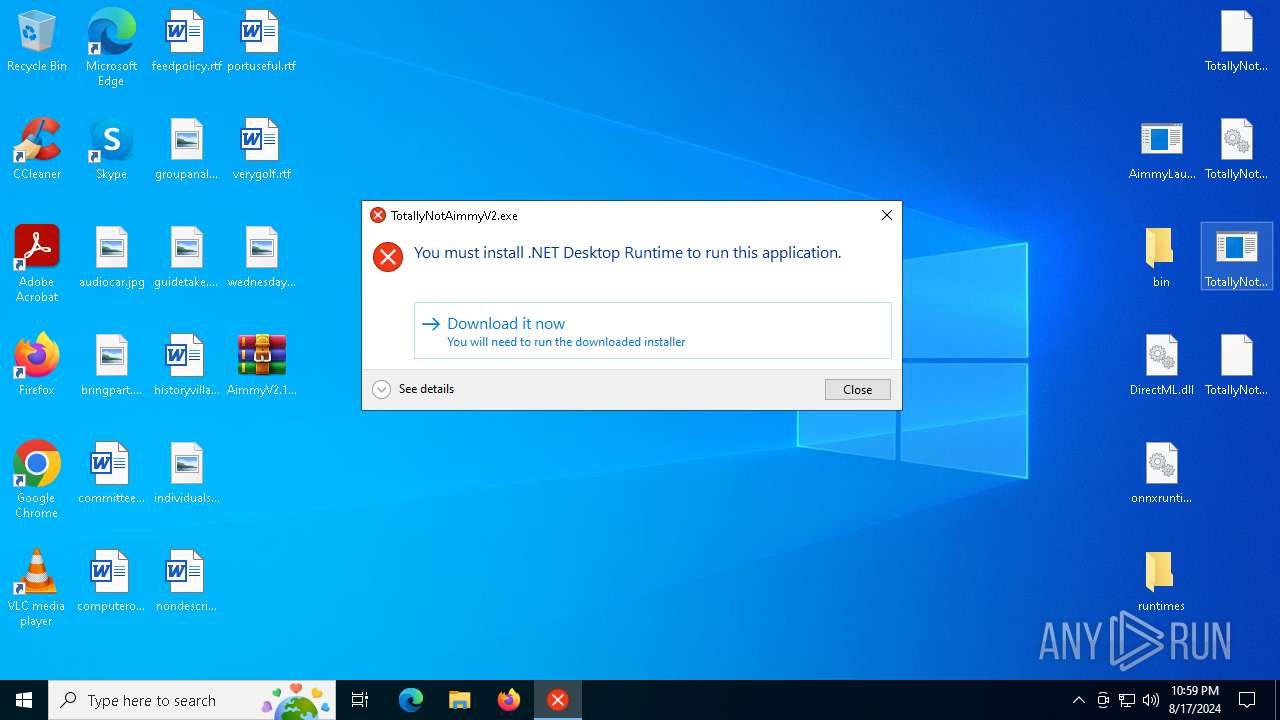Select the AimmyV2.1... WinRAR archive icon
Image resolution: width=1280 pixels, height=720 pixels.
(x=261, y=366)
